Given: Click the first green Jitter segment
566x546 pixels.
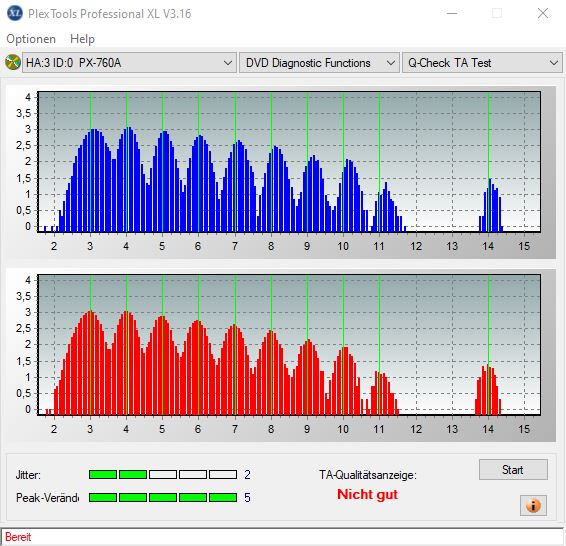Looking at the screenshot, I should point(103,475).
